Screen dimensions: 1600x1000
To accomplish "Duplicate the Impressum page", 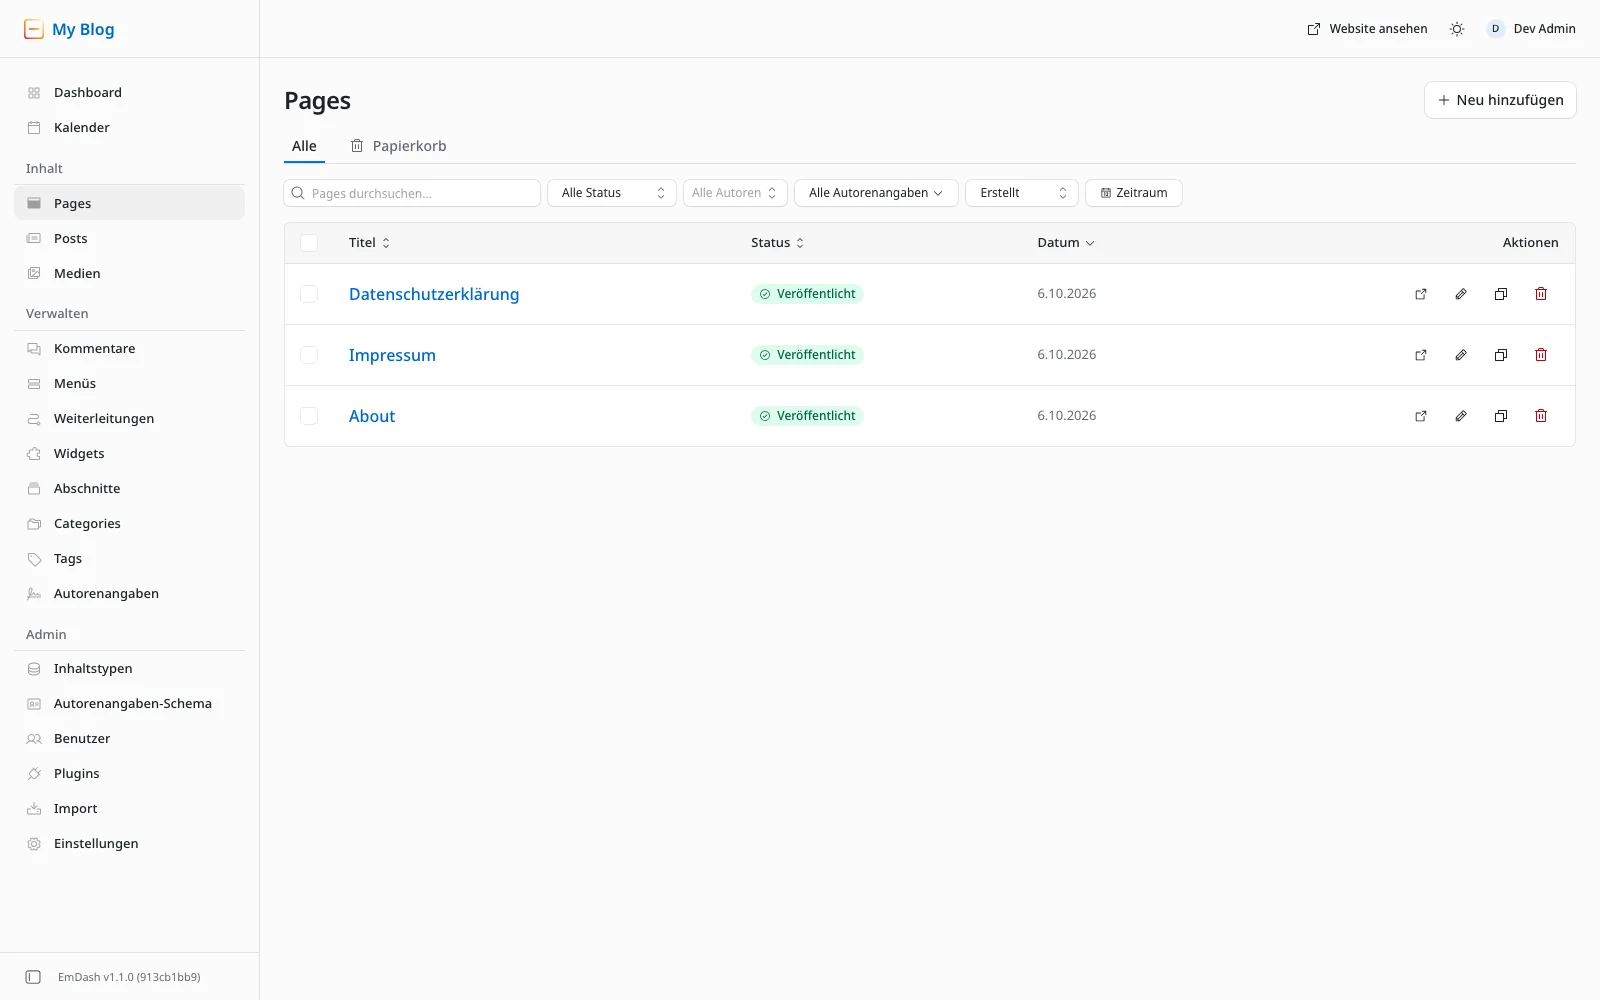I will (x=1501, y=355).
